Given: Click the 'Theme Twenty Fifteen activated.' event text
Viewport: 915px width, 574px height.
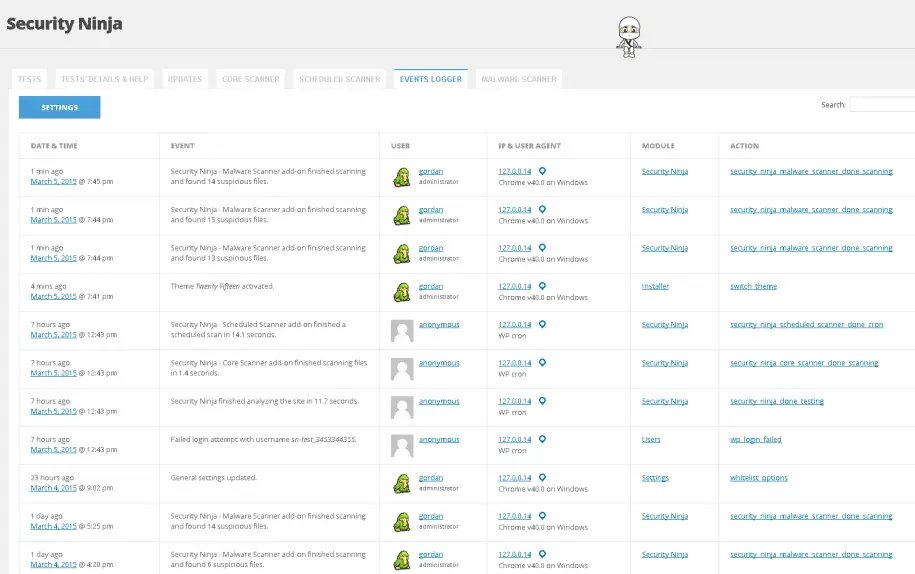Looking at the screenshot, I should pyautogui.click(x=222, y=286).
